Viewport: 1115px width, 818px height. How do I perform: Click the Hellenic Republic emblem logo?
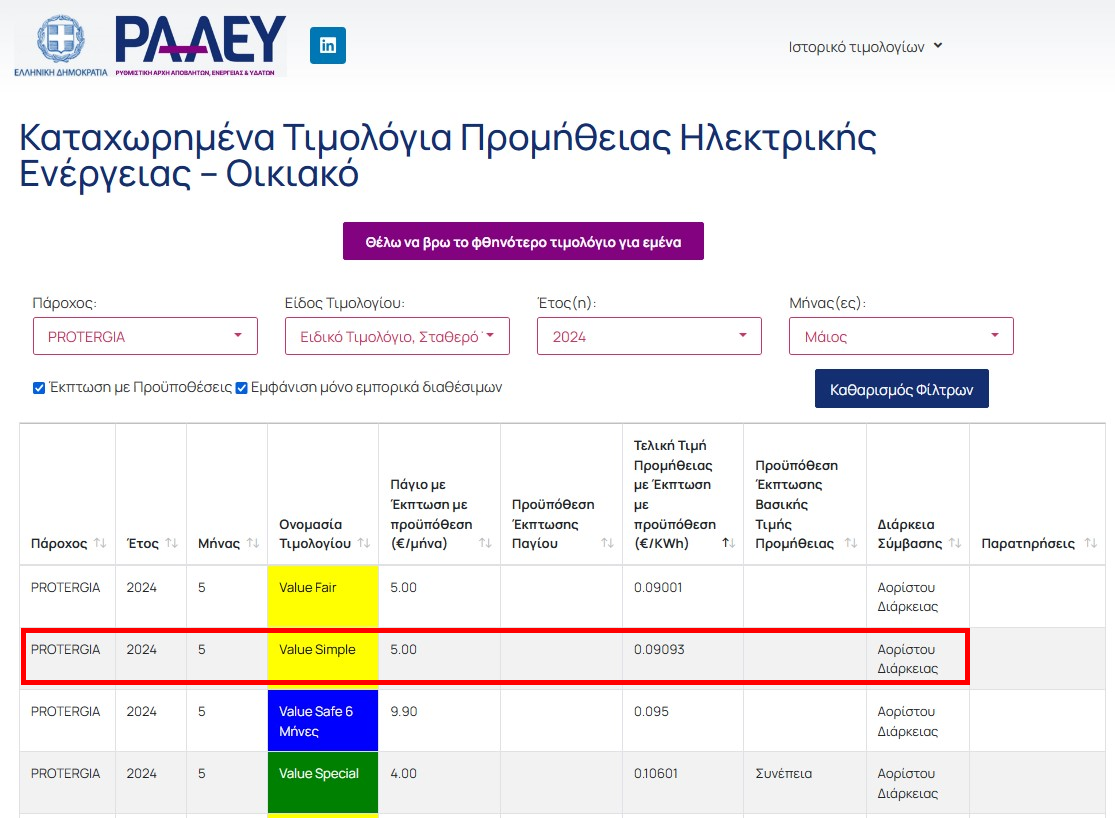[60, 45]
